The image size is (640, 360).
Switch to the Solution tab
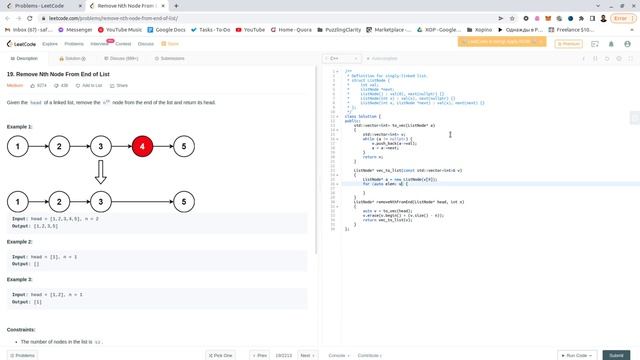(x=73, y=59)
